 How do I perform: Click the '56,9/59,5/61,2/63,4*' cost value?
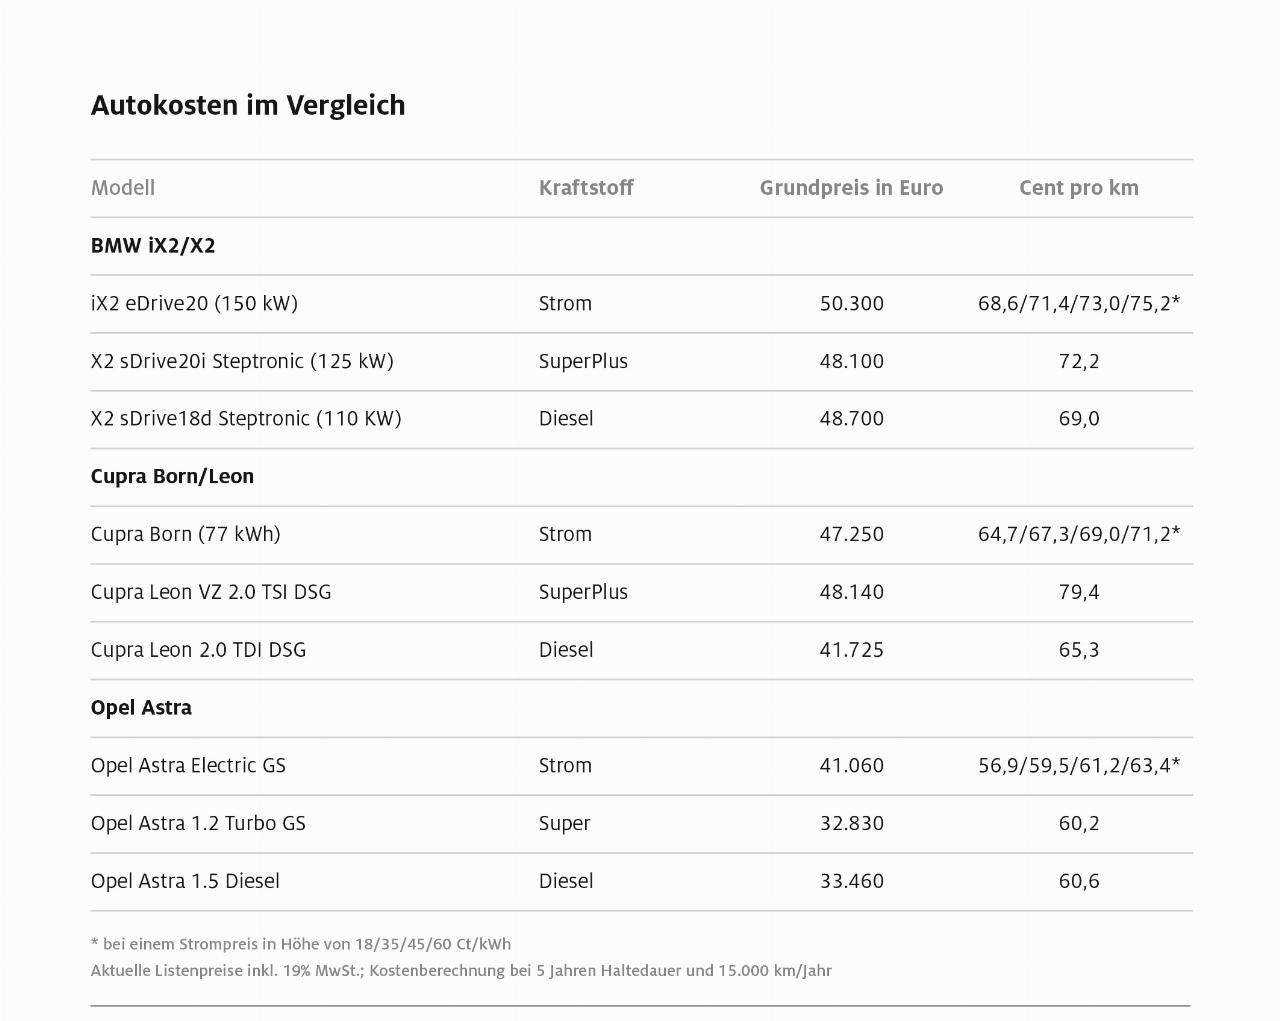(x=1078, y=766)
